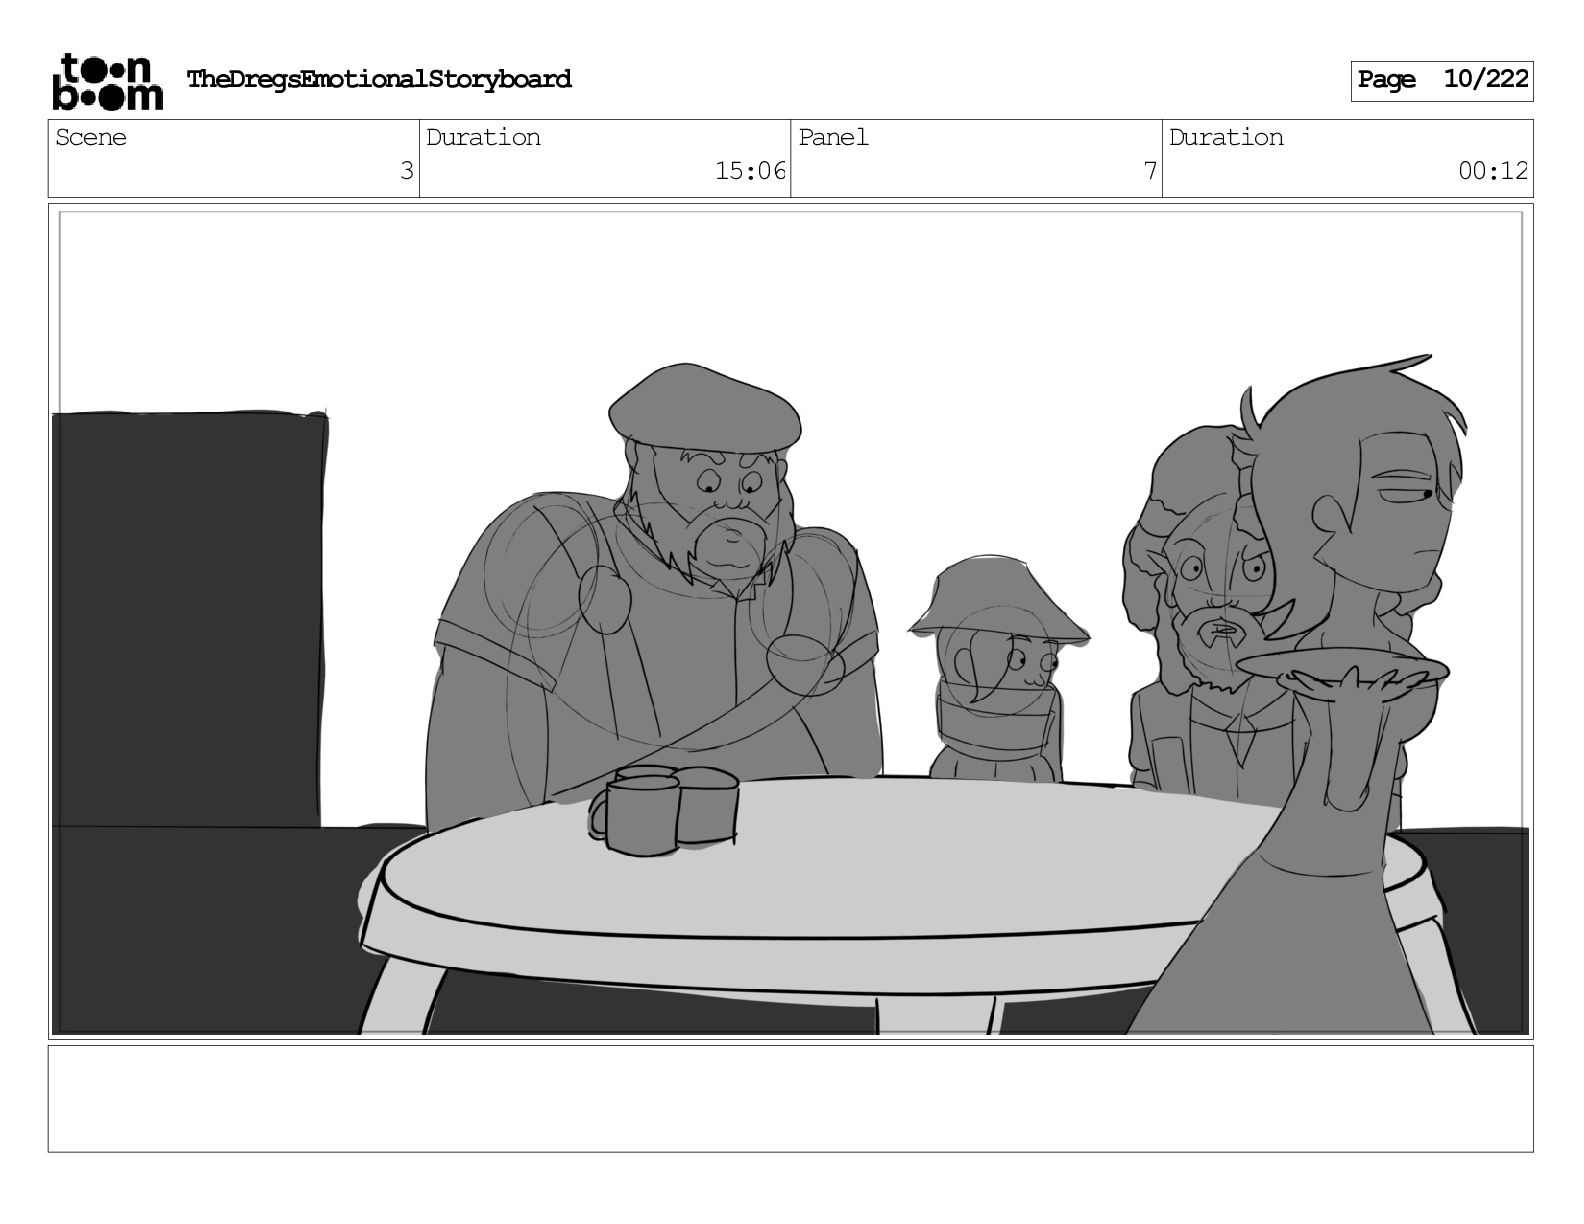Click the Page 10/222 indicator box

(x=1442, y=81)
